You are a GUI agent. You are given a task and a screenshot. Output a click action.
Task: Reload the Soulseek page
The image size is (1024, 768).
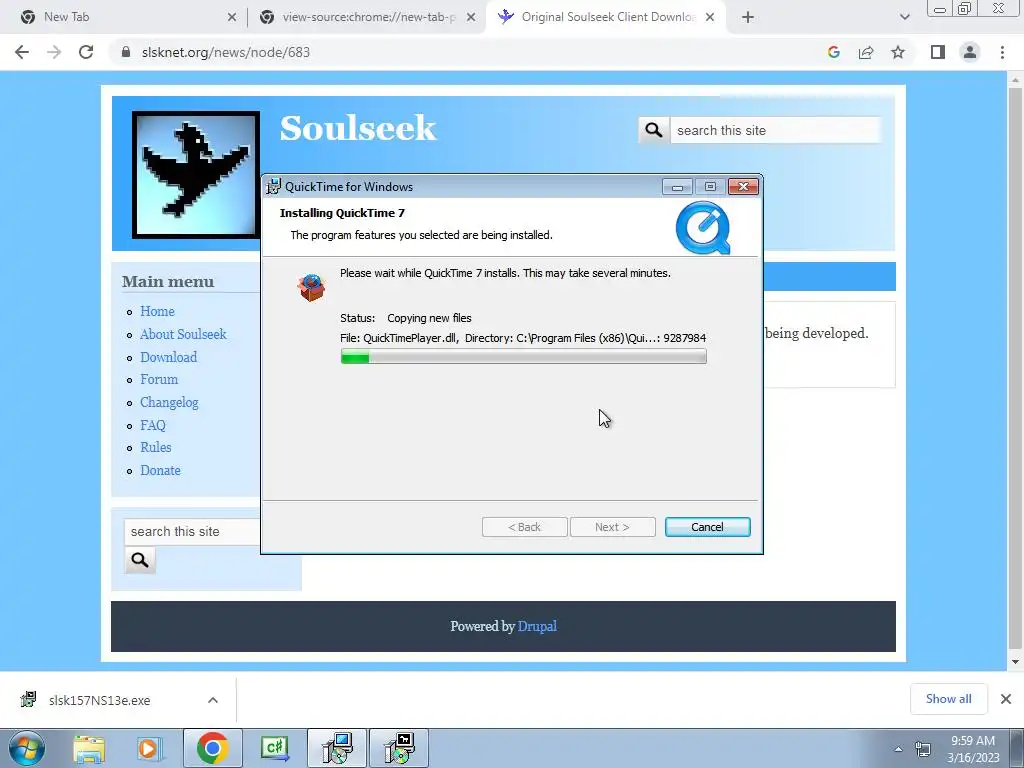[86, 52]
